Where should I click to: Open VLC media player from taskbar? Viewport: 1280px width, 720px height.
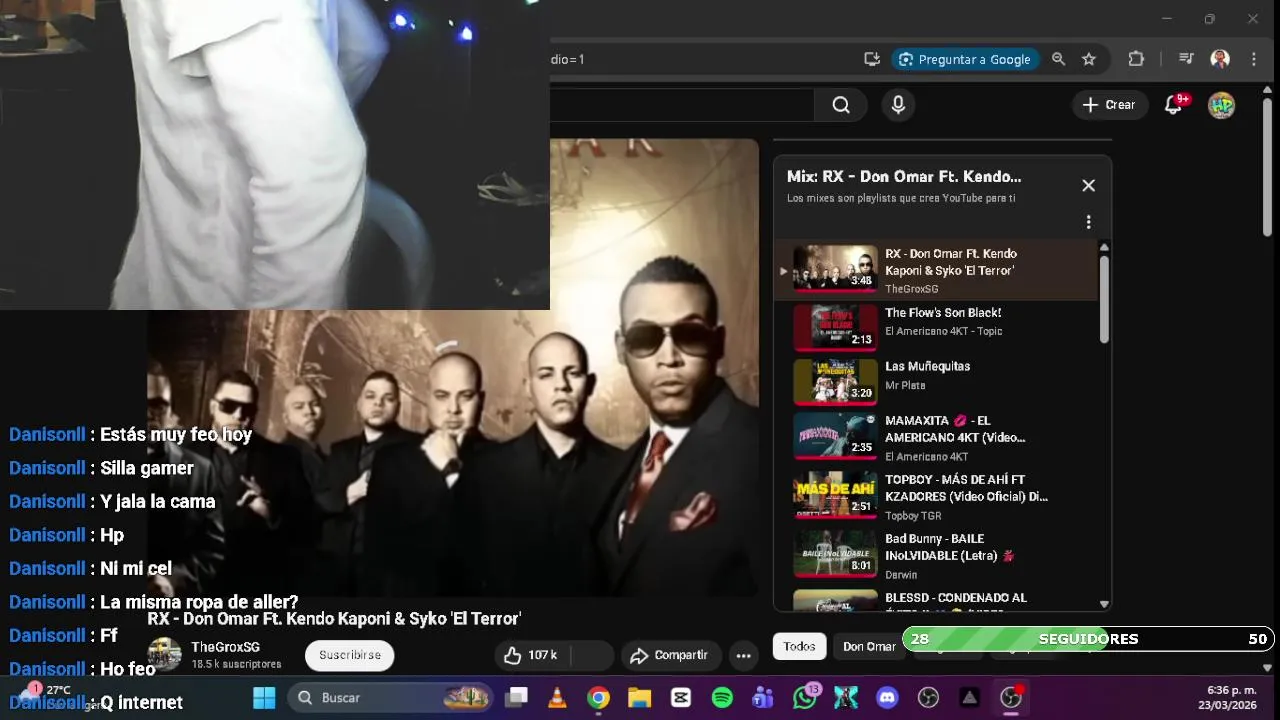pyautogui.click(x=558, y=697)
